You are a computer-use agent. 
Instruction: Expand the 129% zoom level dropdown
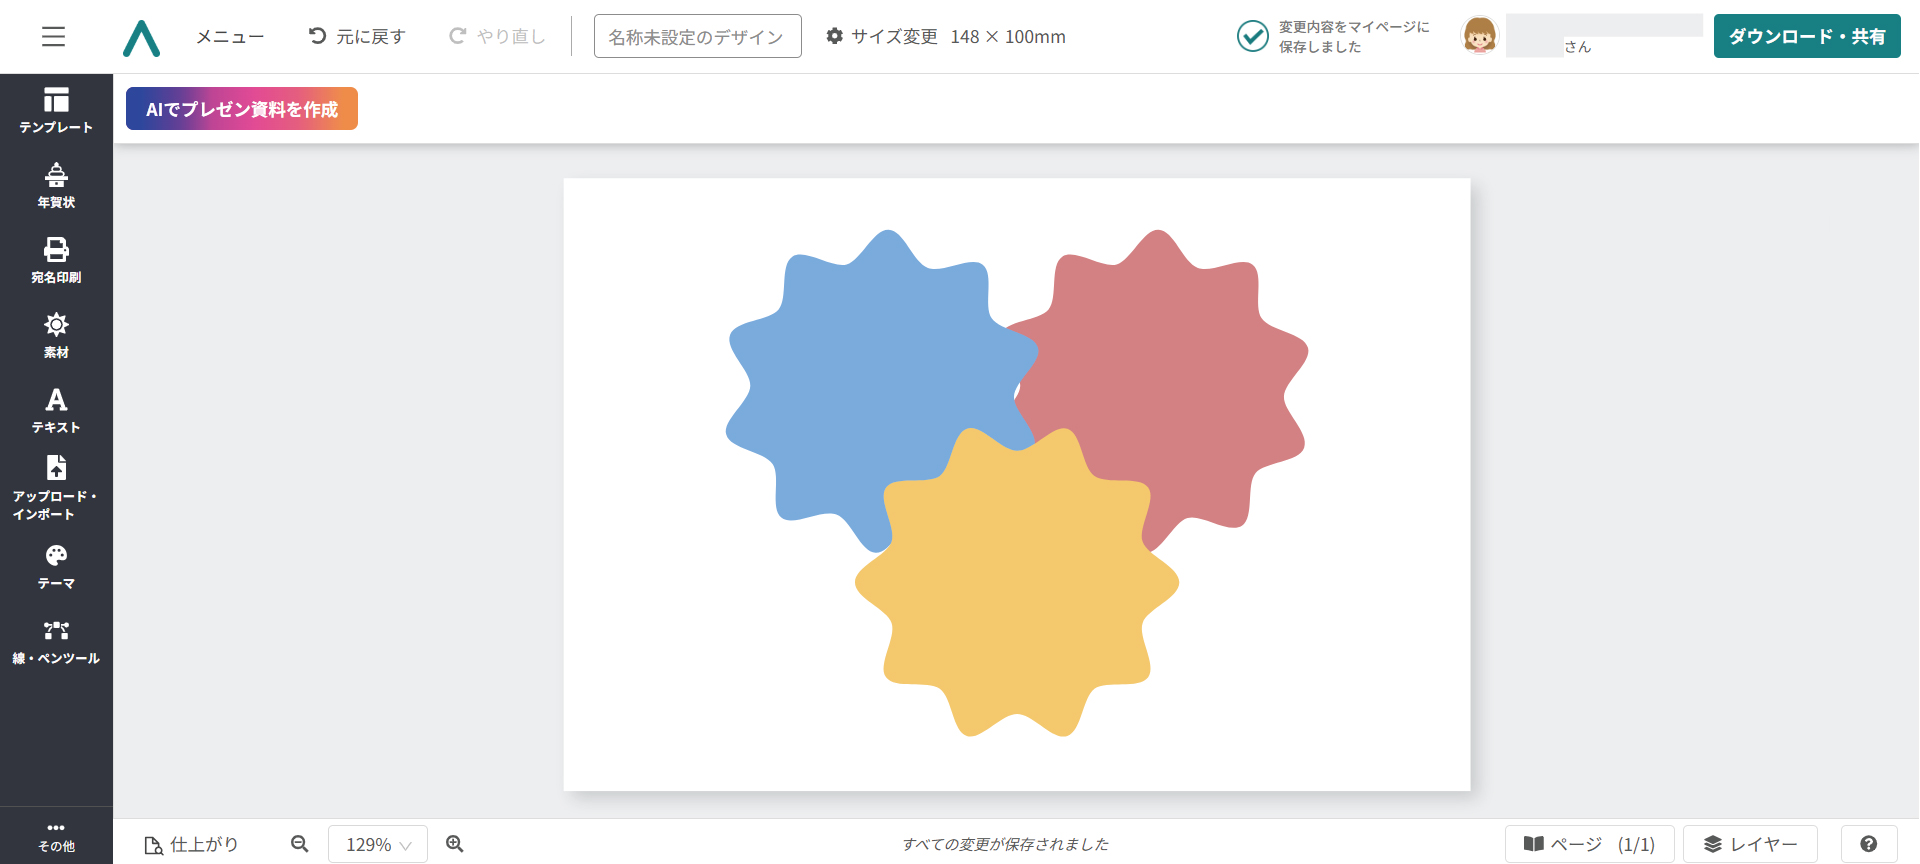[x=378, y=844]
